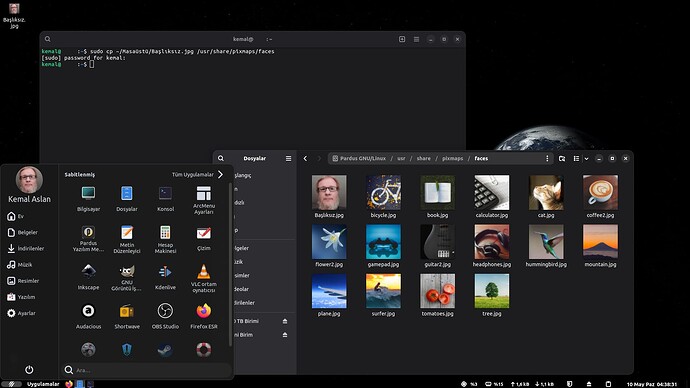Click the power button in the menu

(29, 370)
